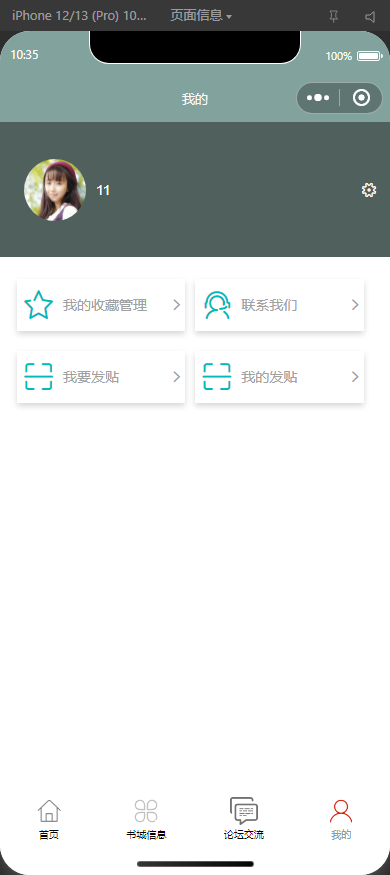
Task: Switch to the 书城信息 tab
Action: coord(146,819)
